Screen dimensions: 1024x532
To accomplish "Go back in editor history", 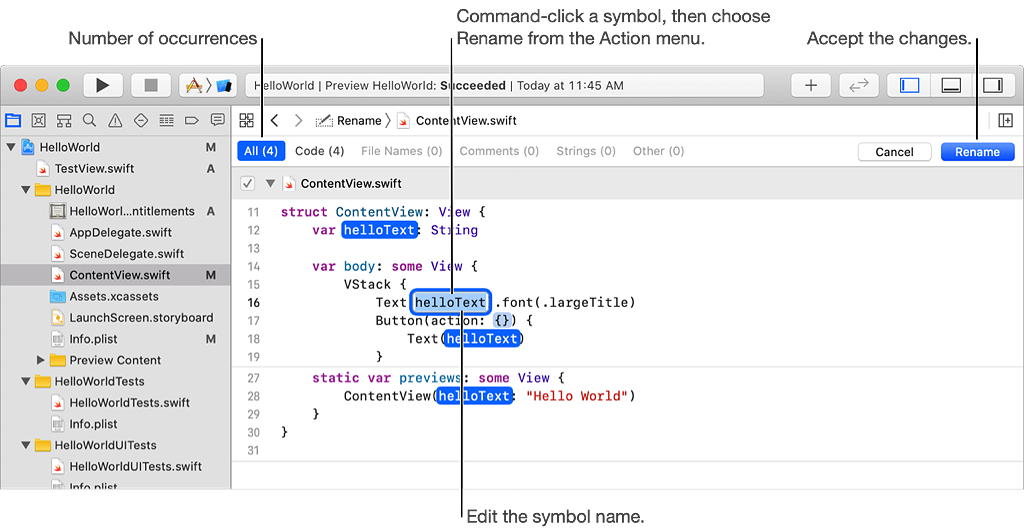I will click(275, 120).
